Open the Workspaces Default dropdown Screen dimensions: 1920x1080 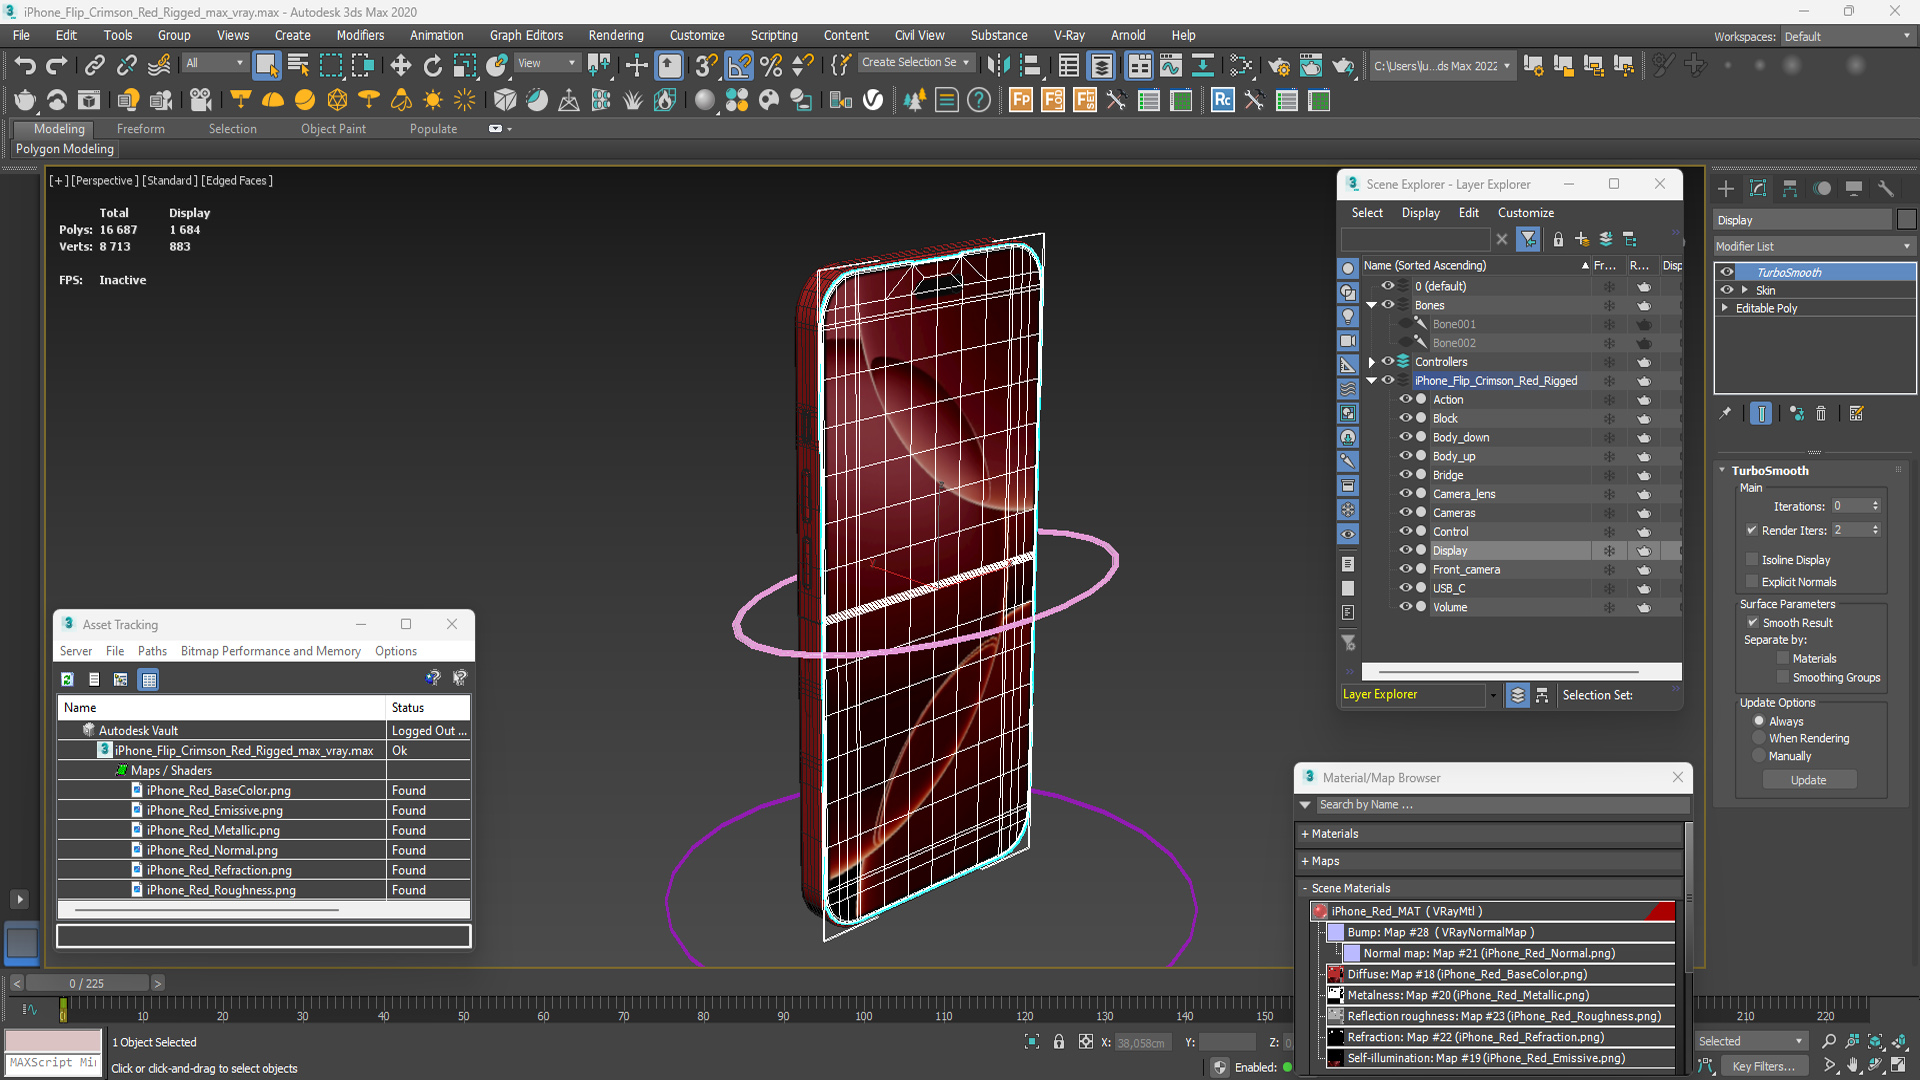(1847, 36)
